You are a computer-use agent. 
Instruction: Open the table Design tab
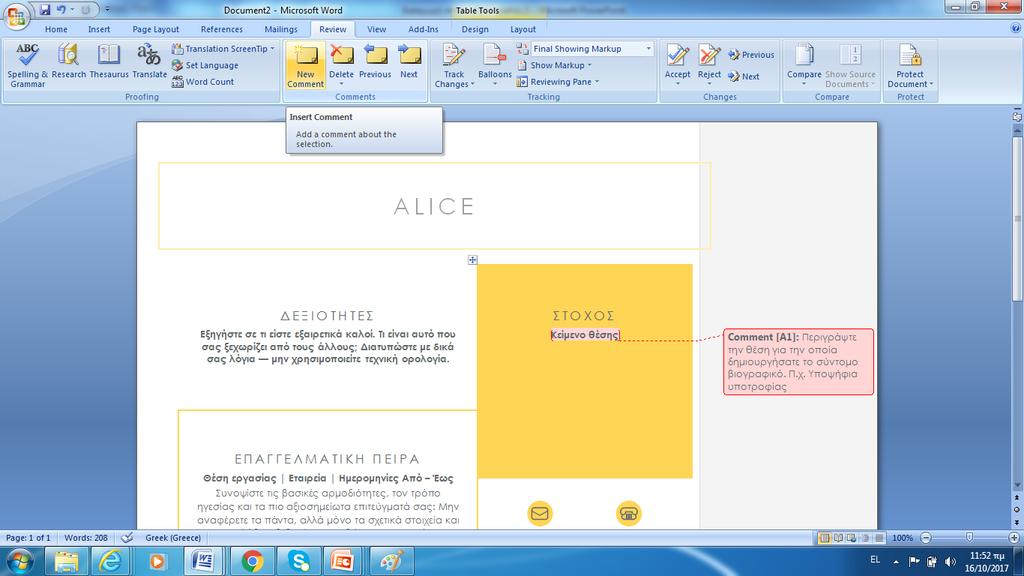click(475, 29)
